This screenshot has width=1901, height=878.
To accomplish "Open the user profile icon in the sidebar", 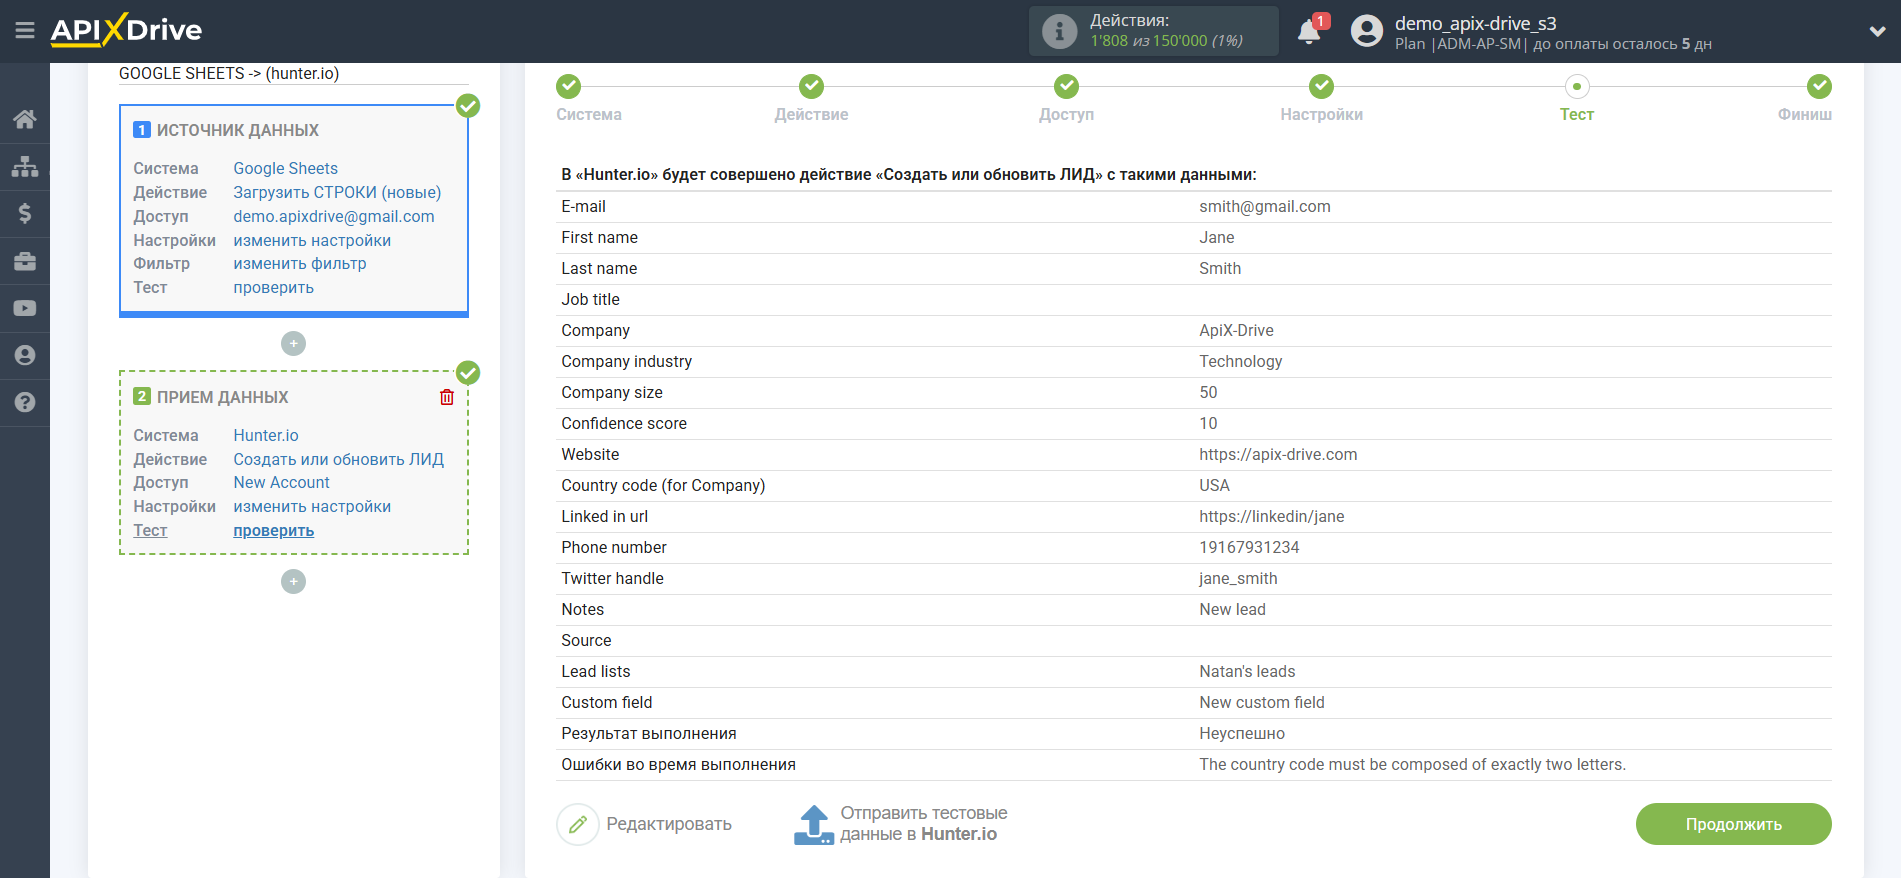I will pos(25,356).
